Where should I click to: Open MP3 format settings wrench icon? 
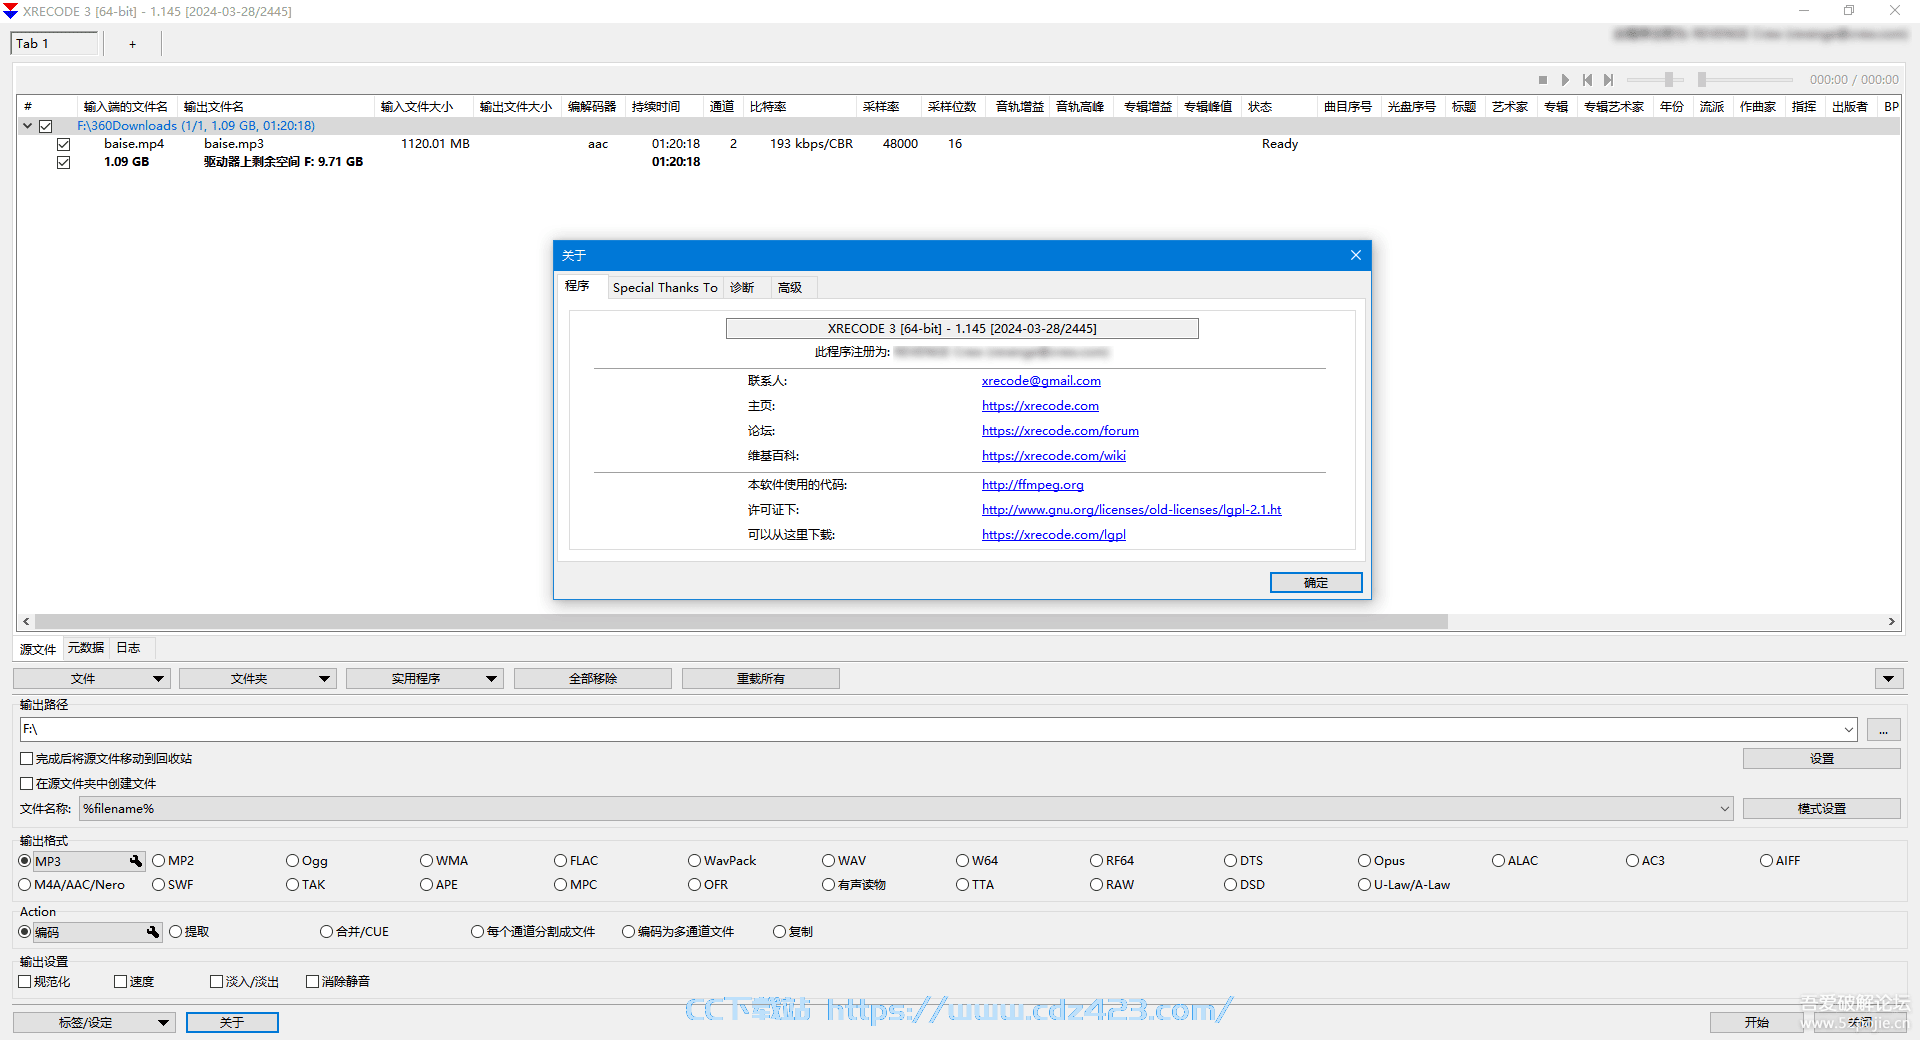(x=136, y=861)
